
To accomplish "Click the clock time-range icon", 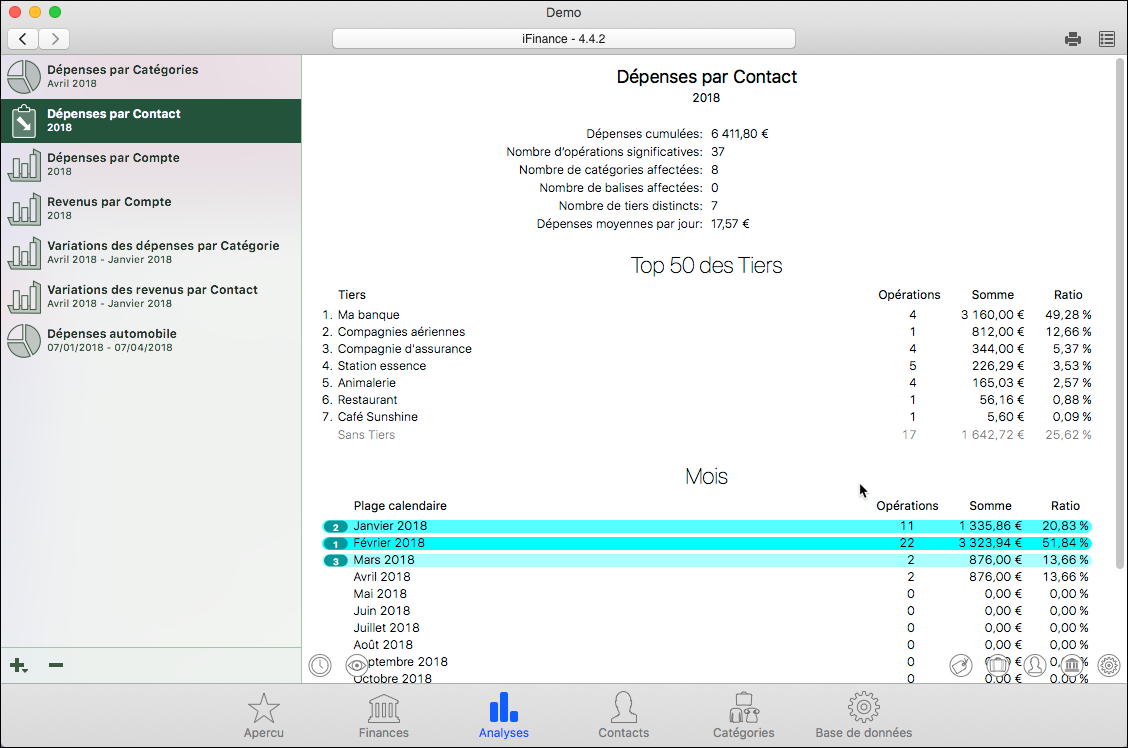I will click(320, 665).
